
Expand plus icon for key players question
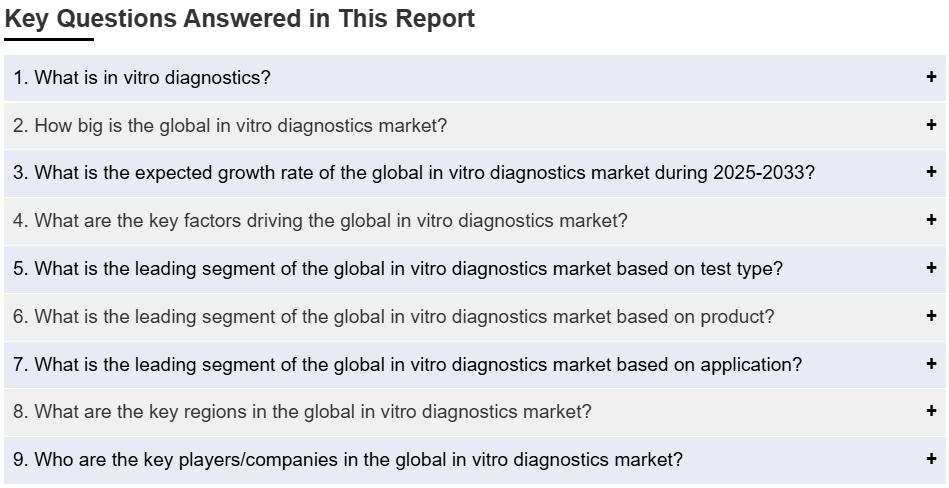coord(931,458)
